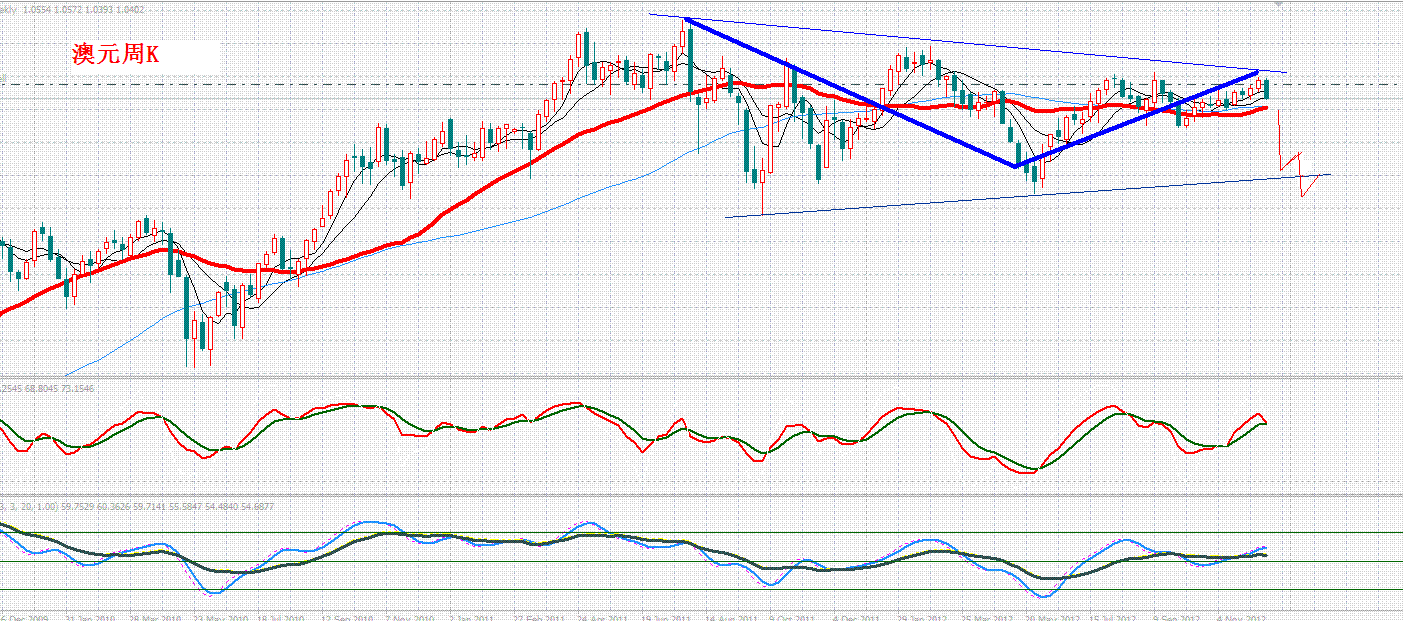This screenshot has width=1403, height=621.
Task: Select the red "澳元周K" chart label
Action: pos(115,55)
